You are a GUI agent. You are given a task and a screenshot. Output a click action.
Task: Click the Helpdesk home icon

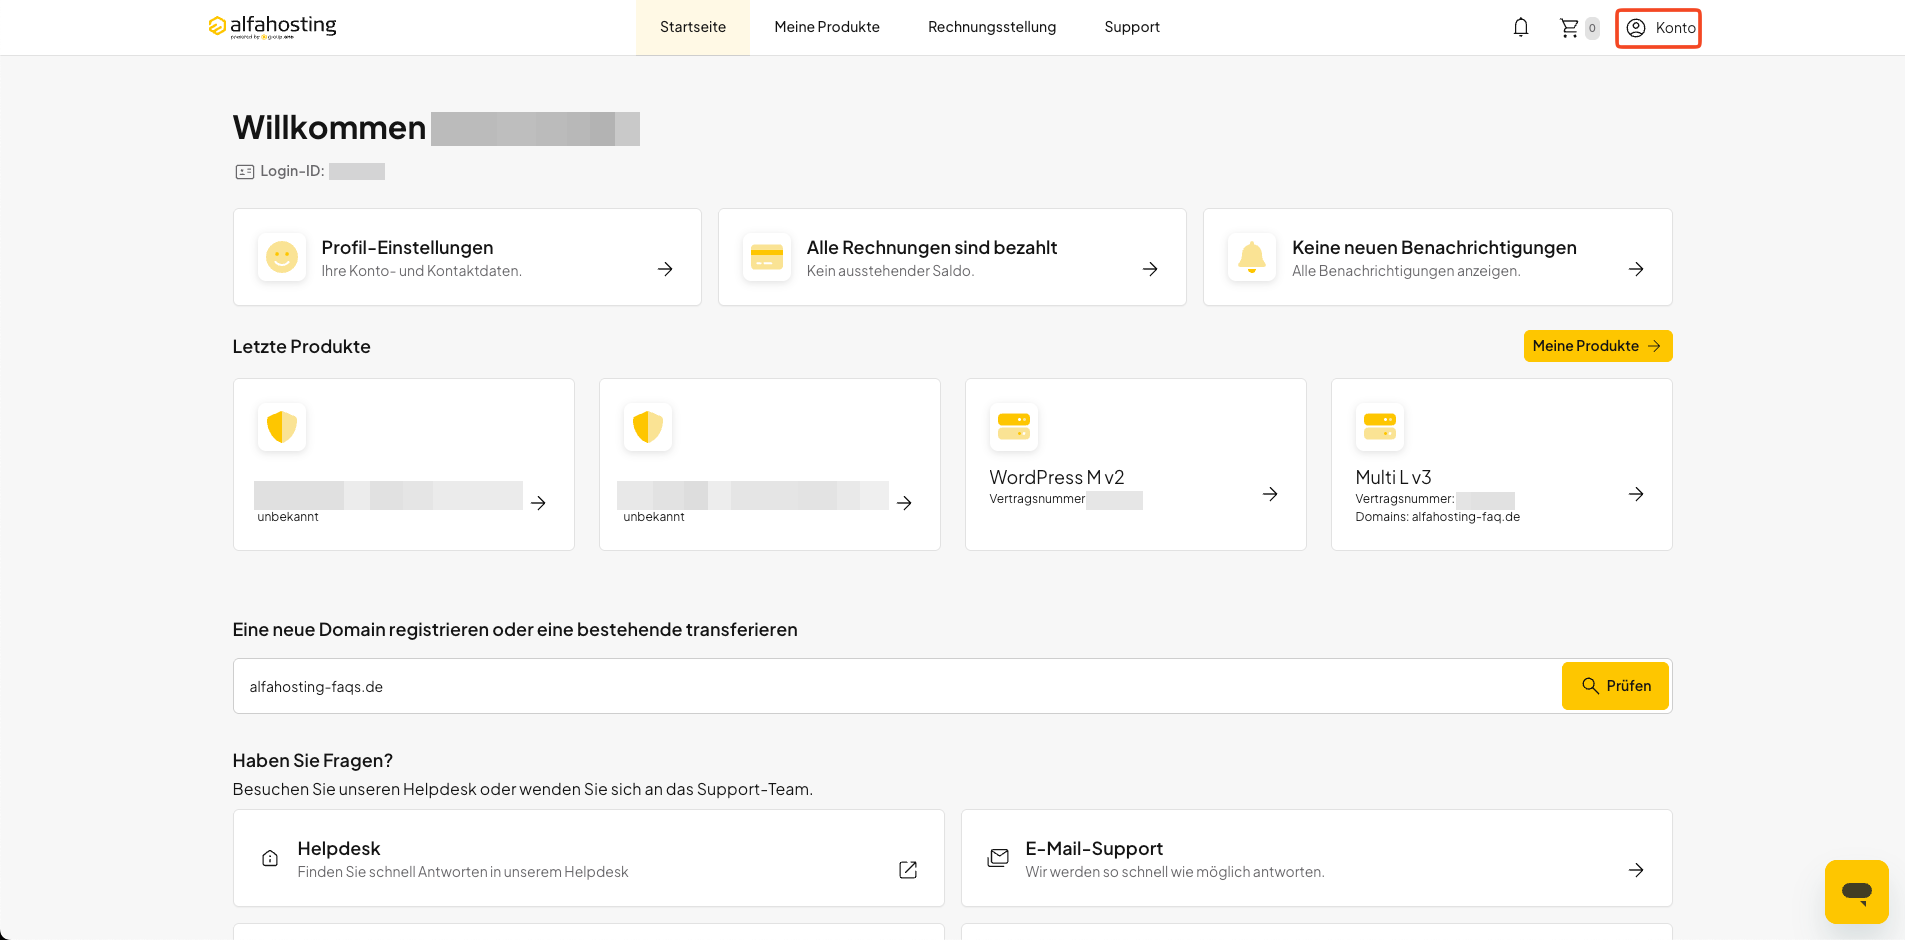[270, 858]
